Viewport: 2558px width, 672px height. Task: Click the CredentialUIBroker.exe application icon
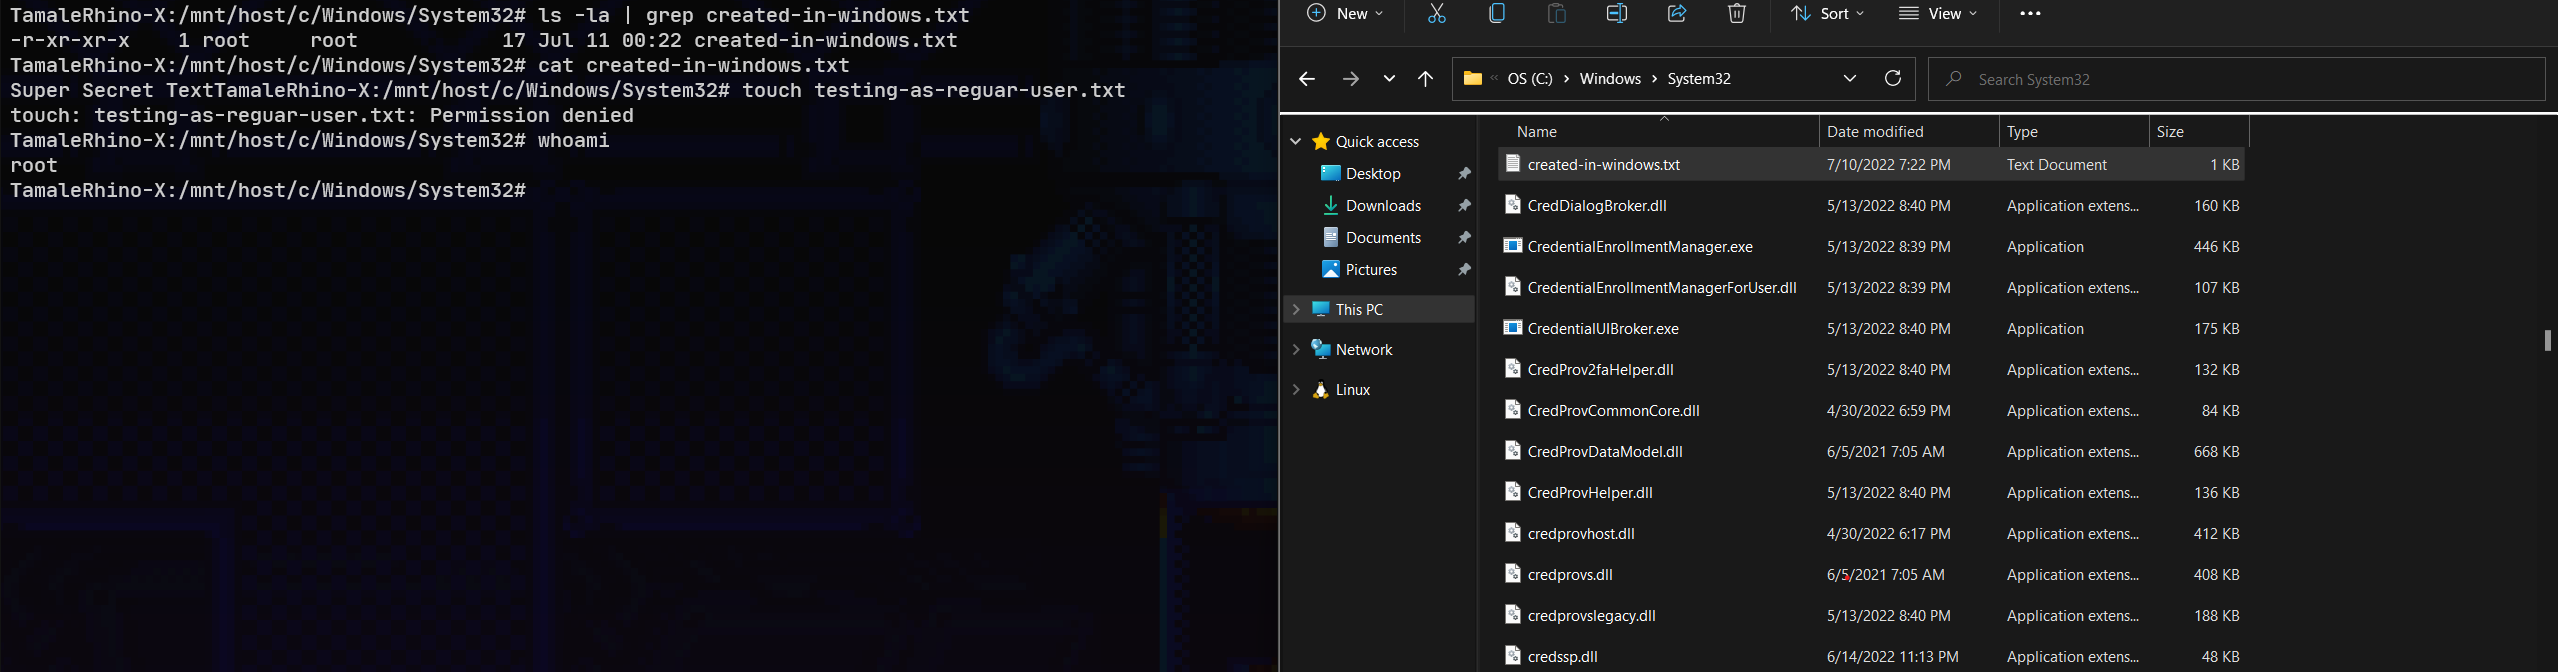coord(1513,327)
